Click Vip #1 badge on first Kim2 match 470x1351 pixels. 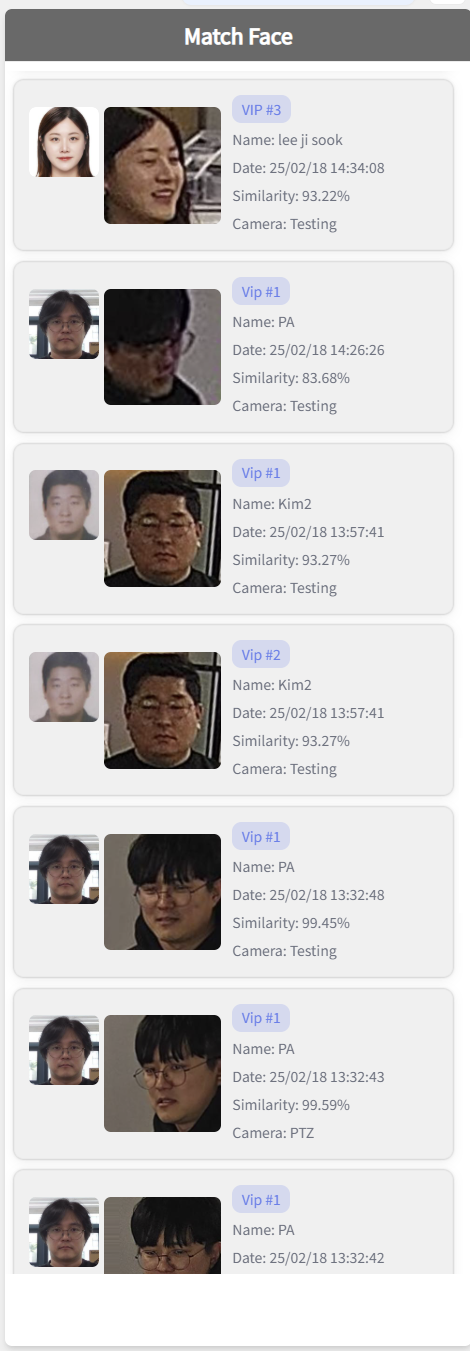coord(261,473)
